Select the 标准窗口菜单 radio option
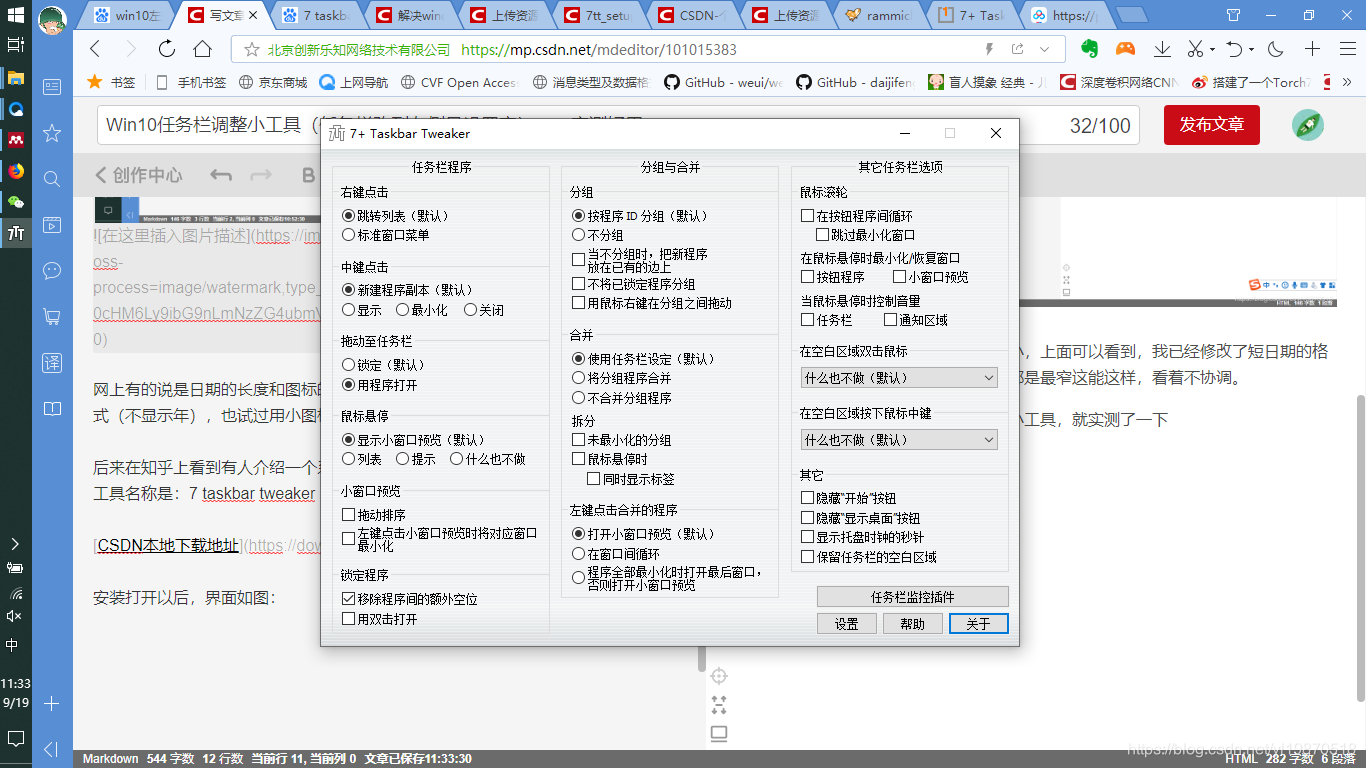Image resolution: width=1366 pixels, height=768 pixels. (385, 235)
